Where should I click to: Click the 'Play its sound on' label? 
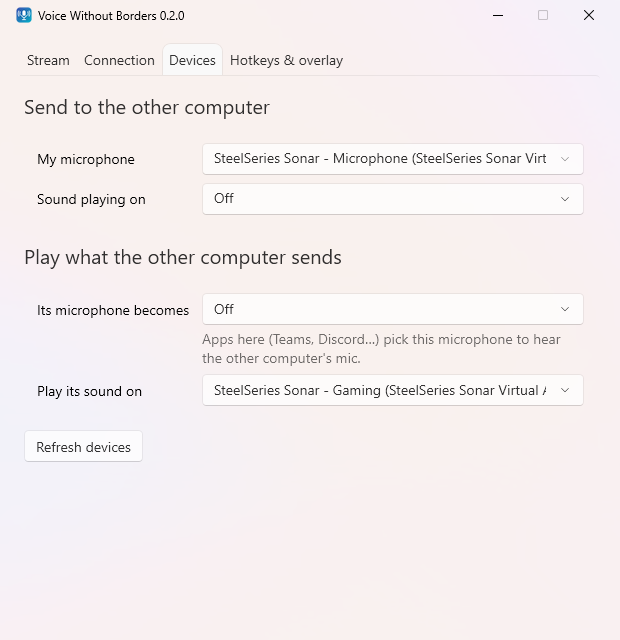coord(89,391)
